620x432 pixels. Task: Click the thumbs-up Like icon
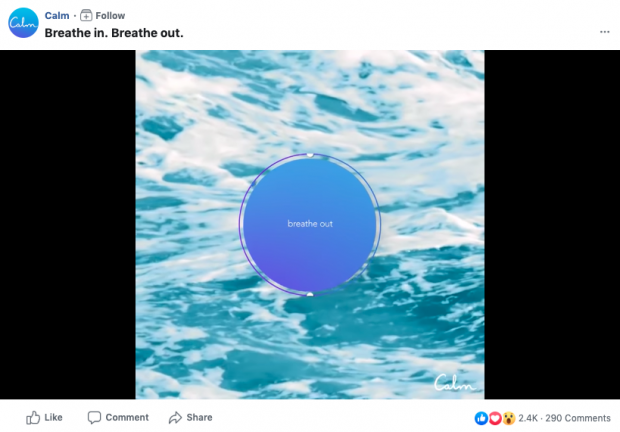[33, 418]
